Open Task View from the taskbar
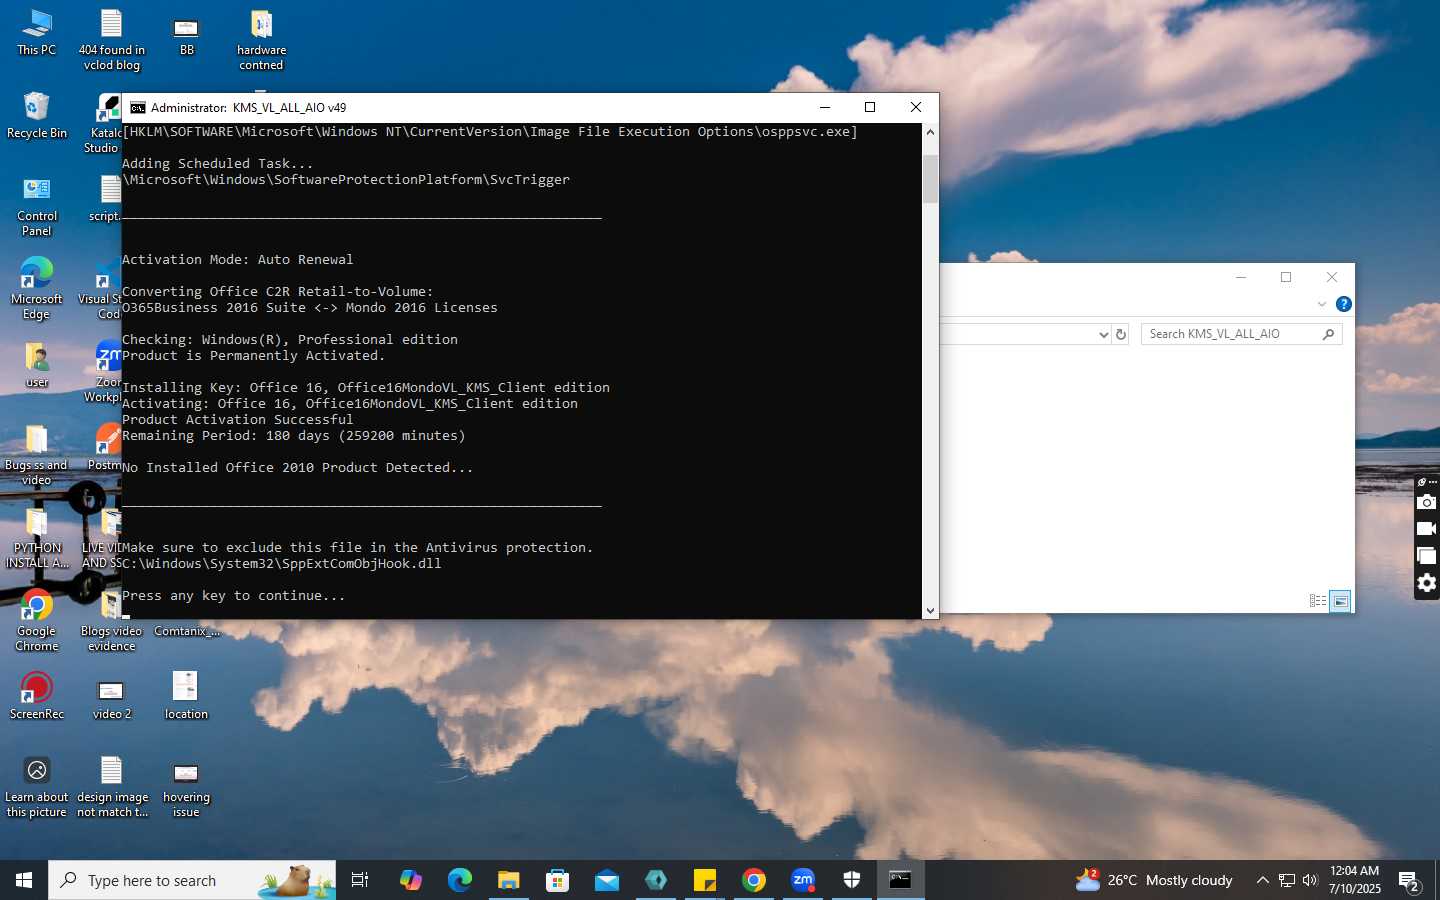1440x900 pixels. click(x=360, y=880)
